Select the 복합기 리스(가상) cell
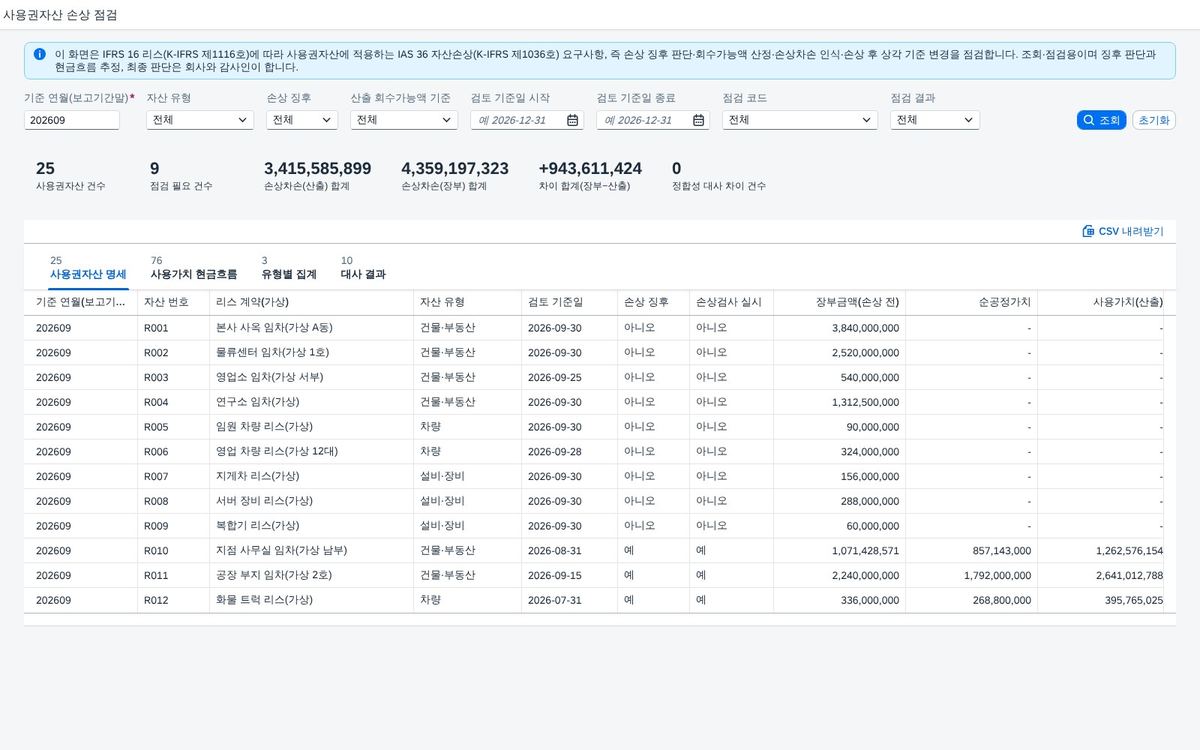Screen dimensions: 1200x750 [312, 526]
